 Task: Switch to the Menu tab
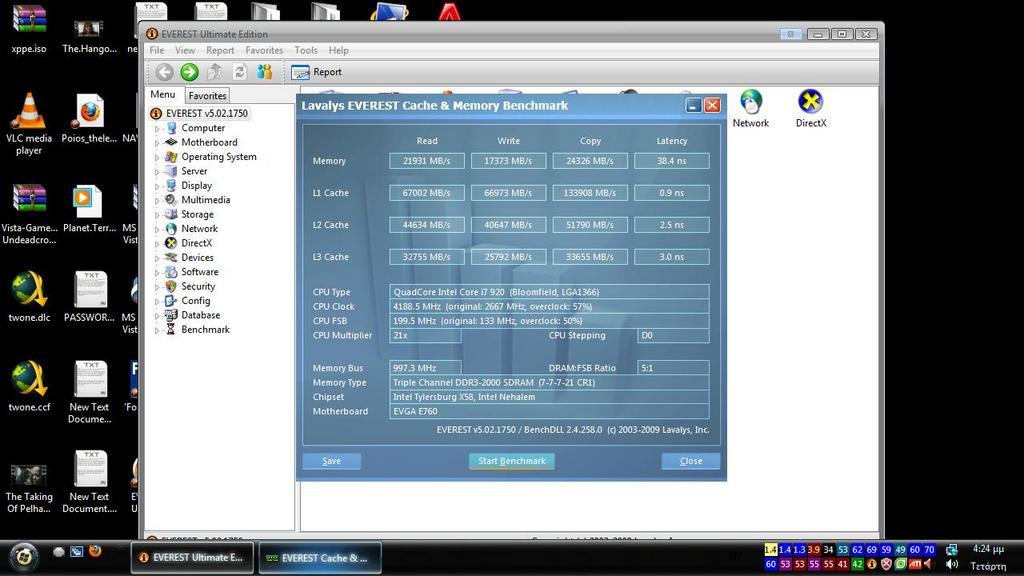point(163,95)
